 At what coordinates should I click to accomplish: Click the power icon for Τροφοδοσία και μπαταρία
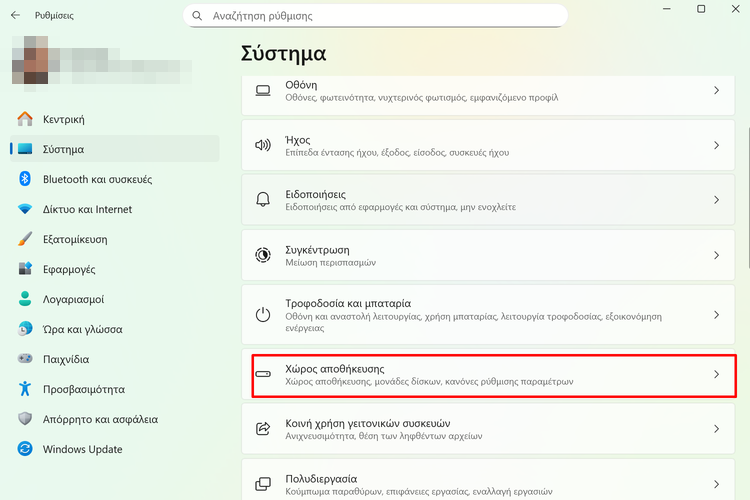point(263,314)
